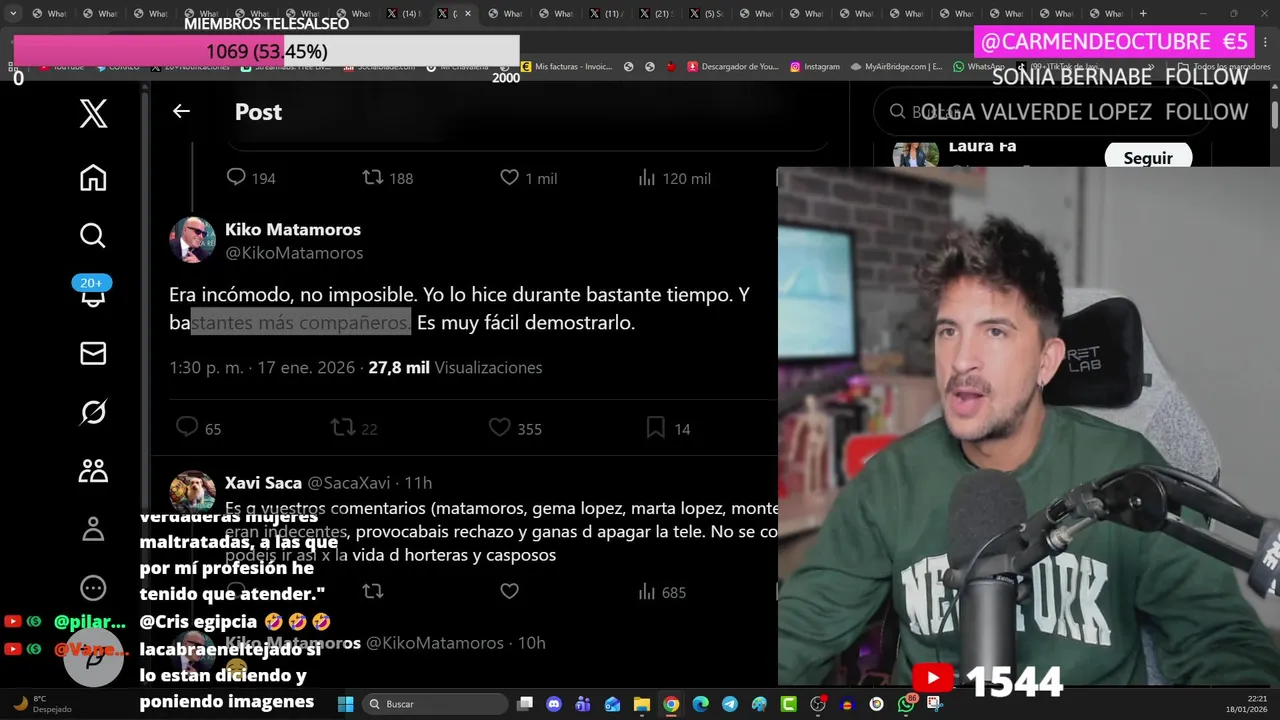The image size is (1280, 720).
Task: Open Kiko Matamoros profile picture
Action: point(192,240)
